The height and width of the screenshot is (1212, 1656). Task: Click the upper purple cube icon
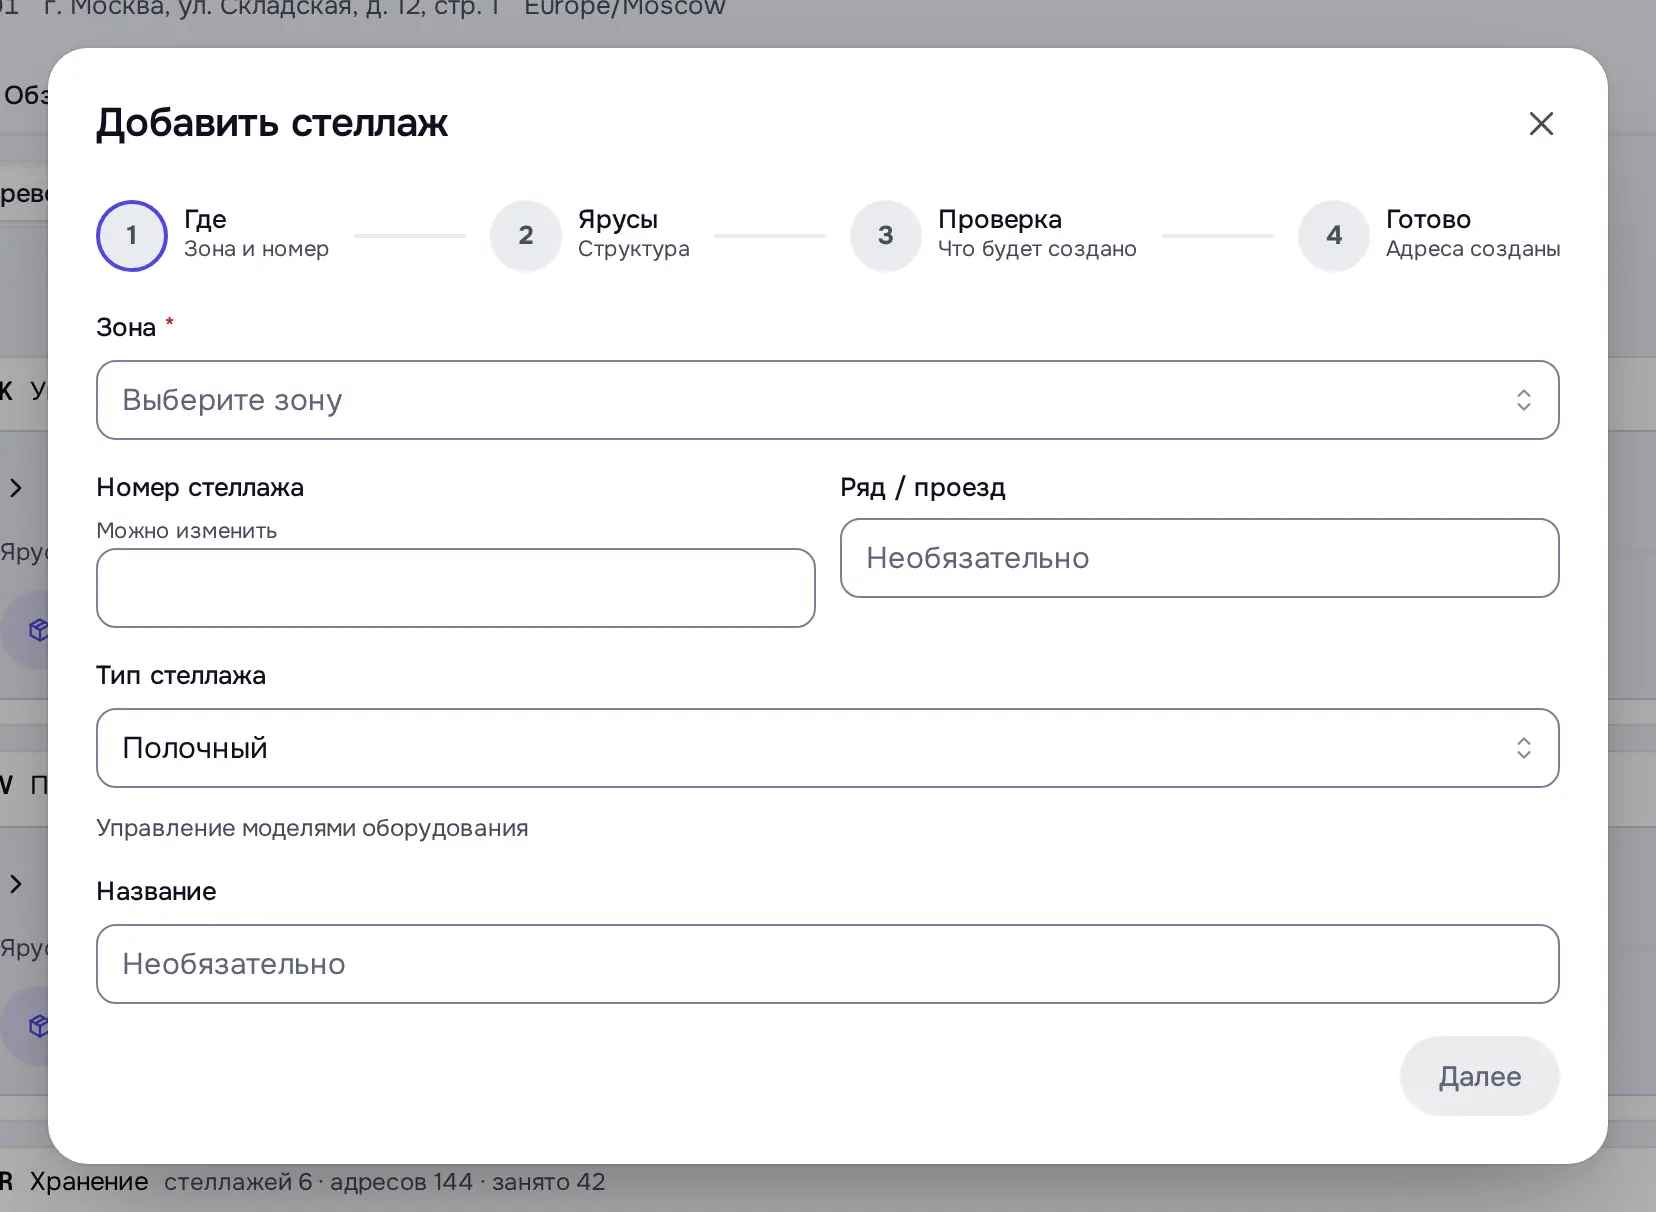point(38,630)
